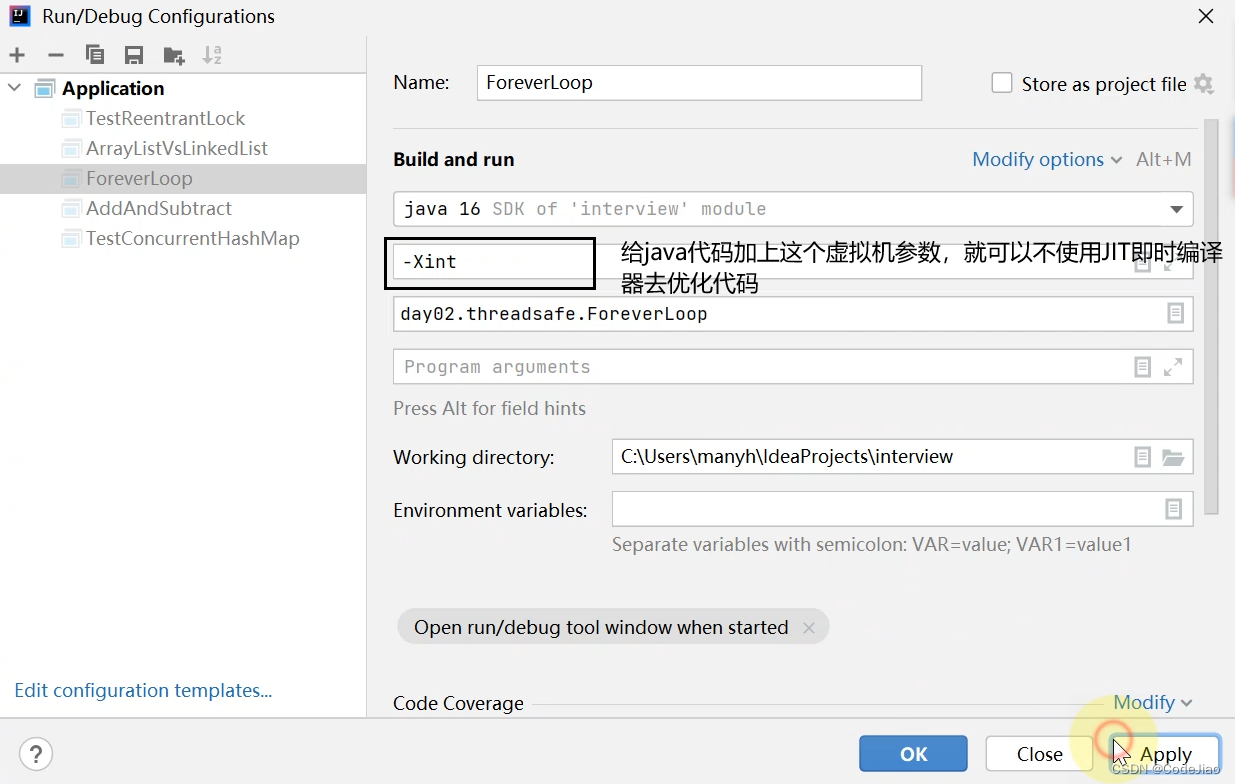The image size is (1235, 784).
Task: Click inside the Name input field
Action: pyautogui.click(x=698, y=82)
